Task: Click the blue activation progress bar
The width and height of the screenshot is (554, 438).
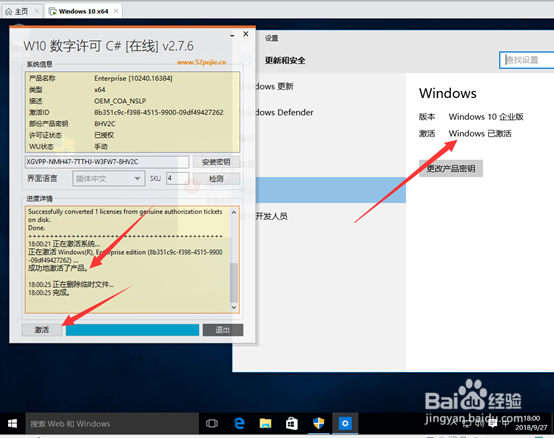Action: 132,330
